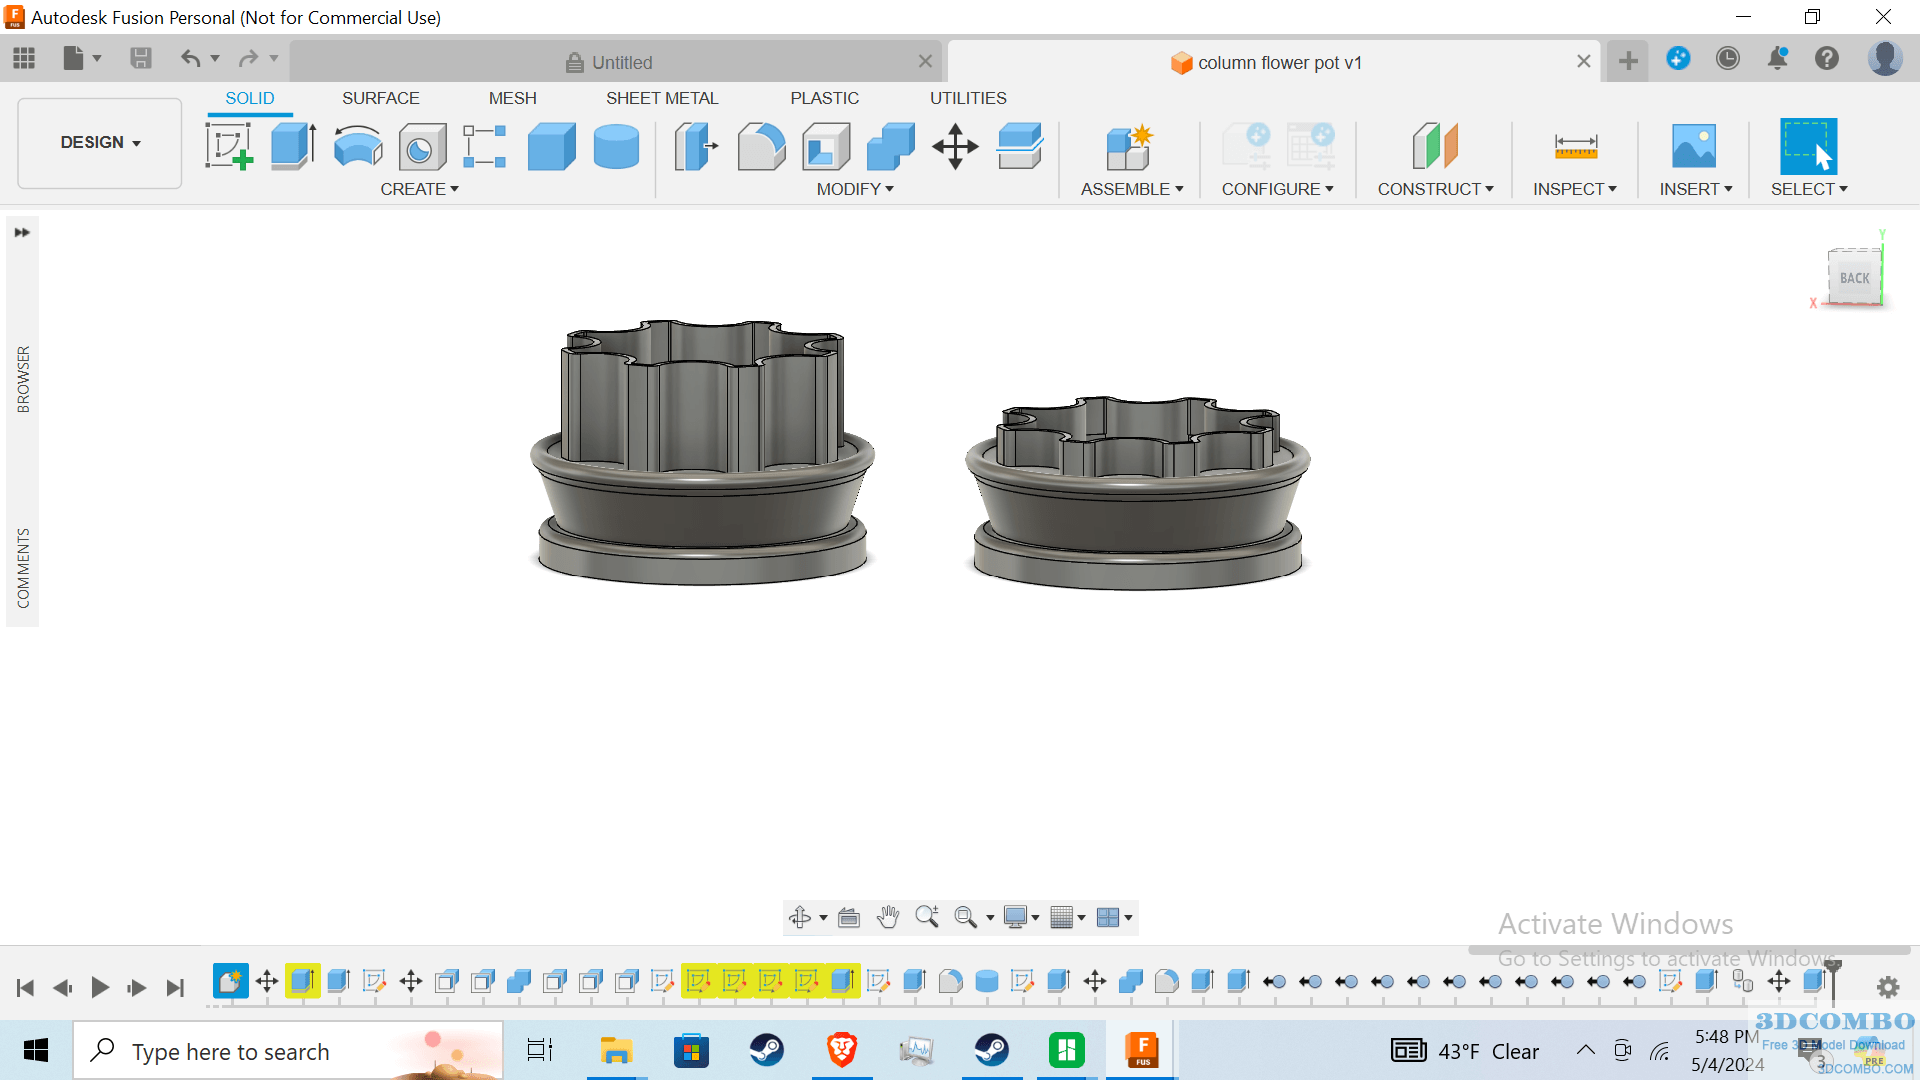Open the Shell tool
The width and height of the screenshot is (1920, 1080).
coord(825,146)
